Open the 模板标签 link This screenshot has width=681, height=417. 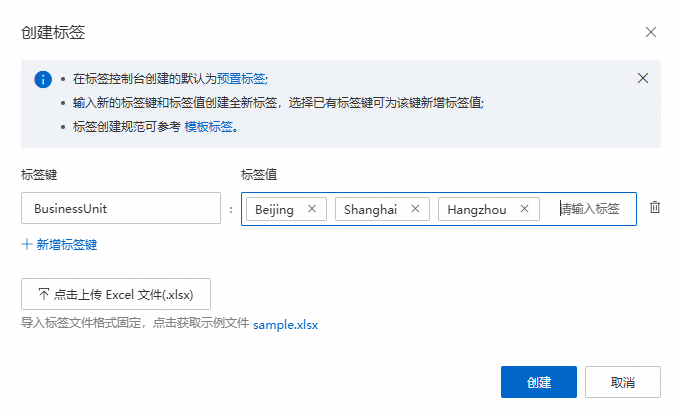click(208, 127)
